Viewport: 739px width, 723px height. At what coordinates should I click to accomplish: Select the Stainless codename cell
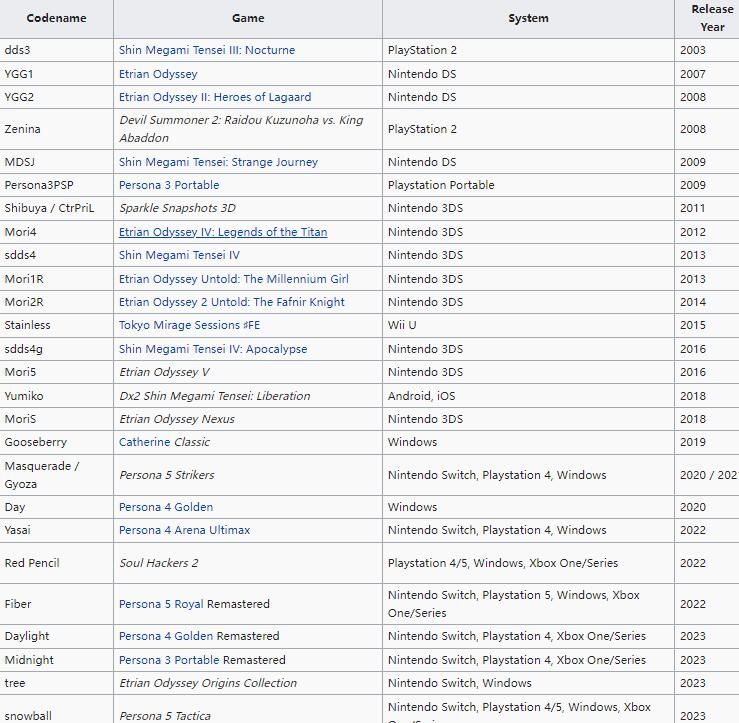pos(57,325)
